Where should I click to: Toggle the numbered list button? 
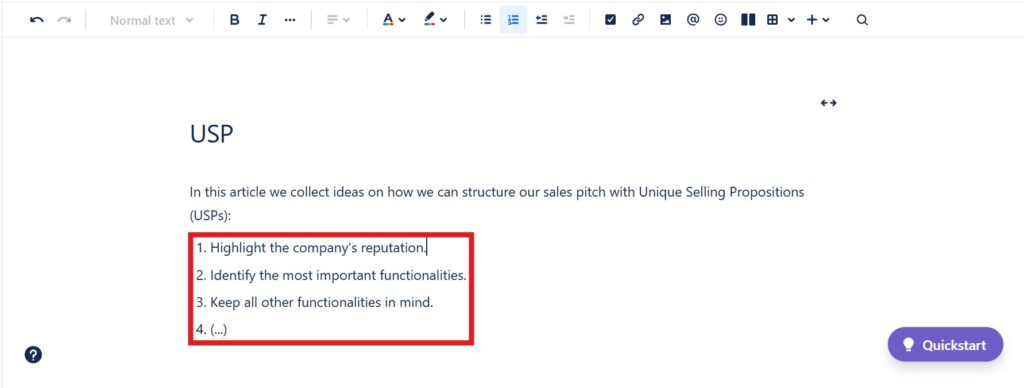point(513,20)
